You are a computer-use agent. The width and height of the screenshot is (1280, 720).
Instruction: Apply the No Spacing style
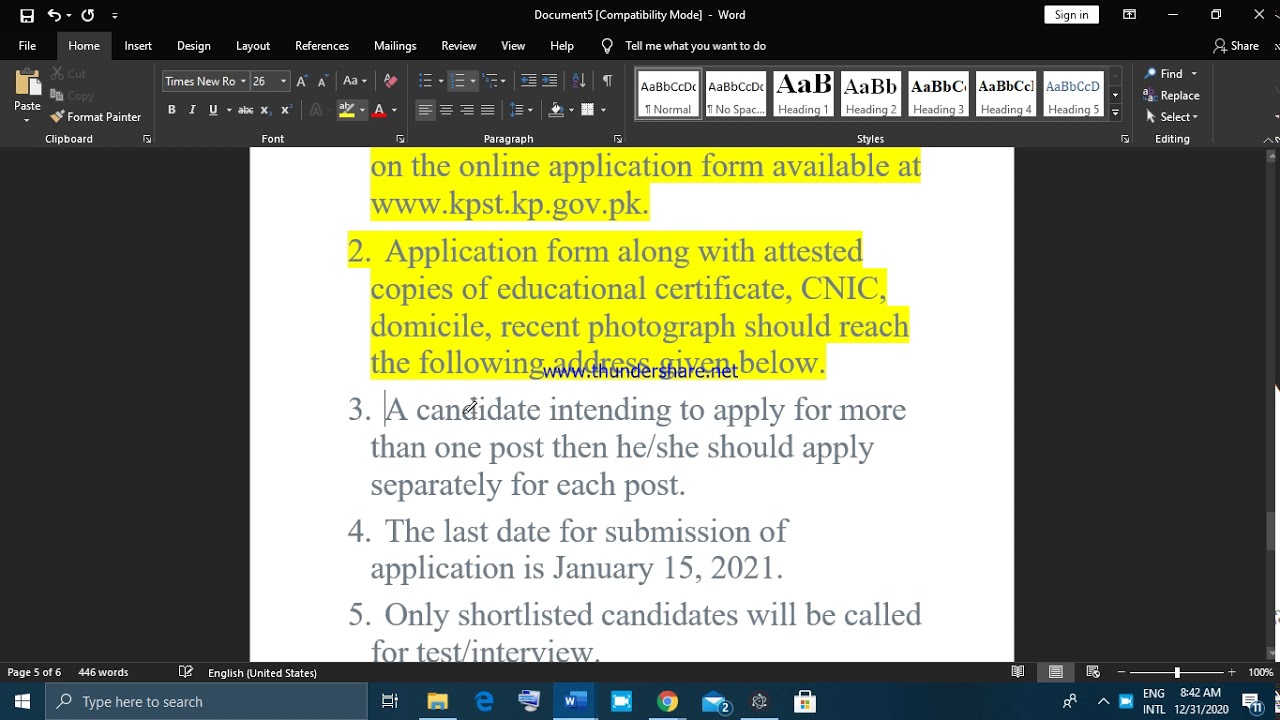[735, 94]
